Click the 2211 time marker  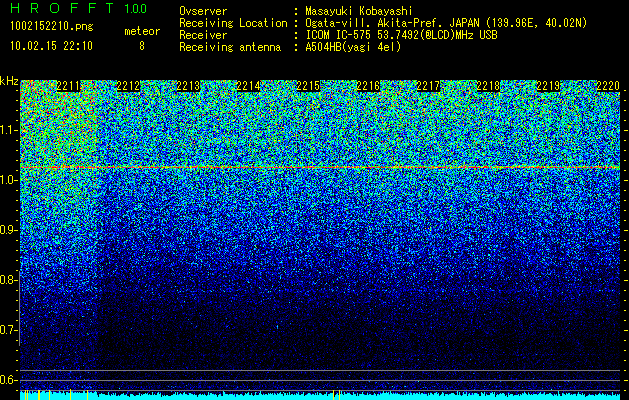(68, 86)
